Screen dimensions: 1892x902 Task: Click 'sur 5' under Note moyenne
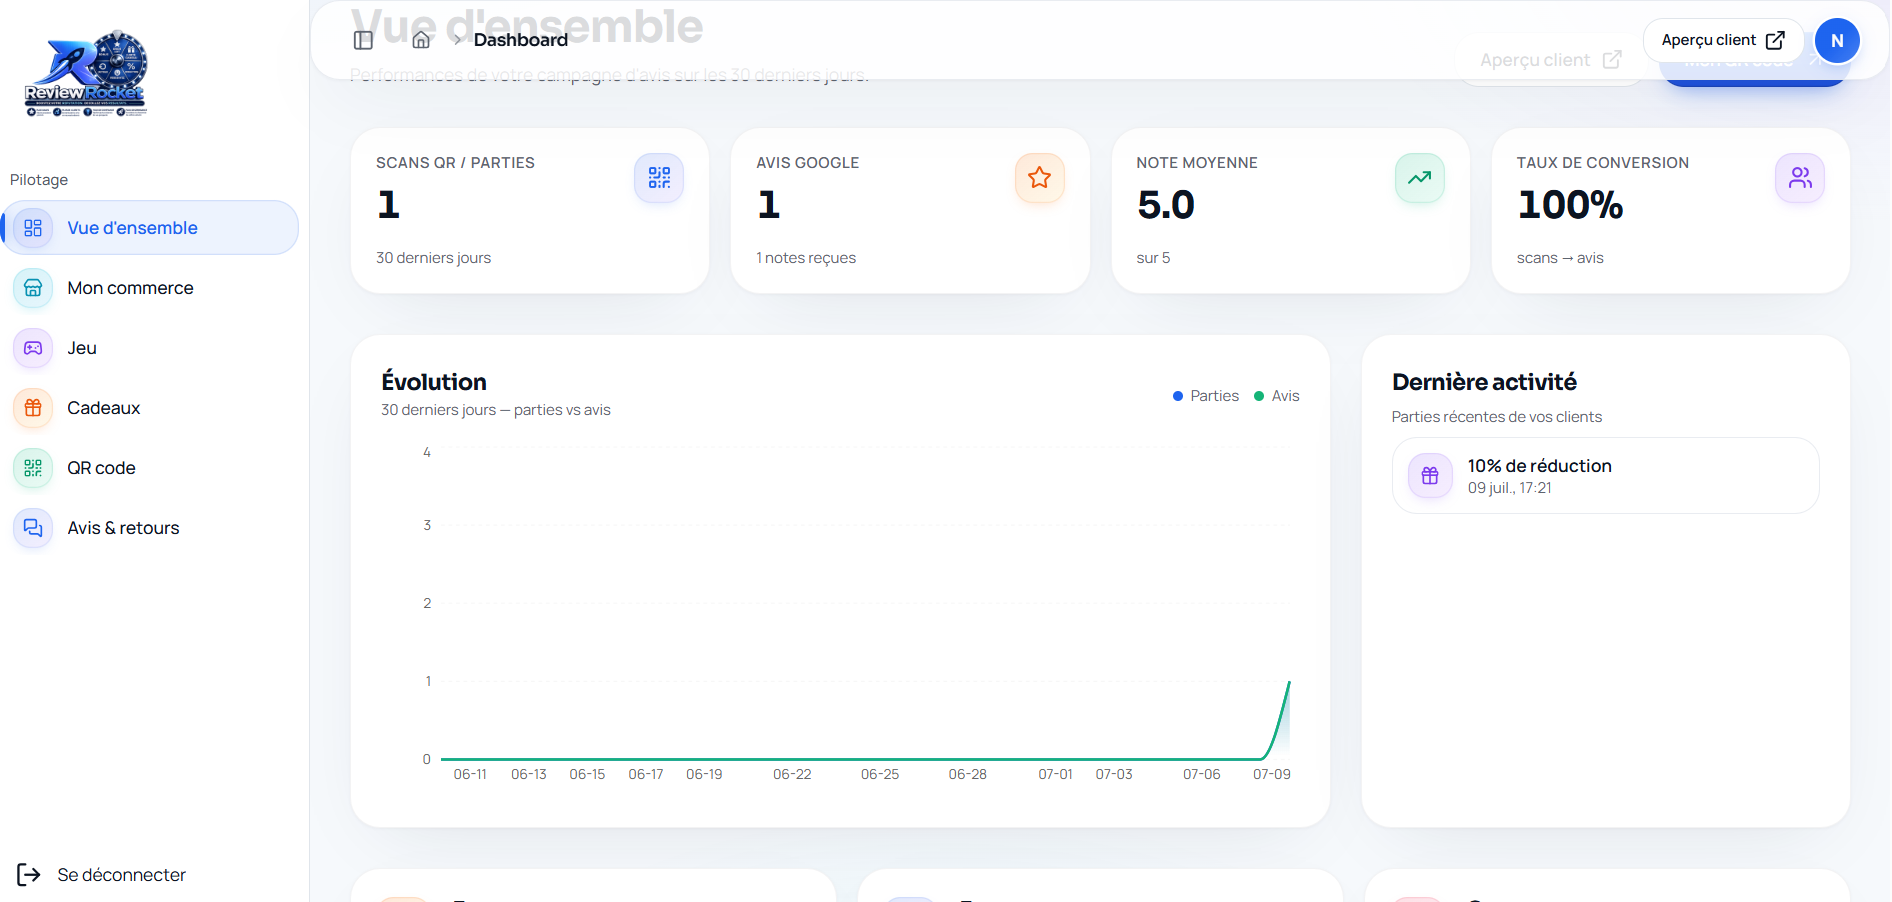click(x=1153, y=258)
